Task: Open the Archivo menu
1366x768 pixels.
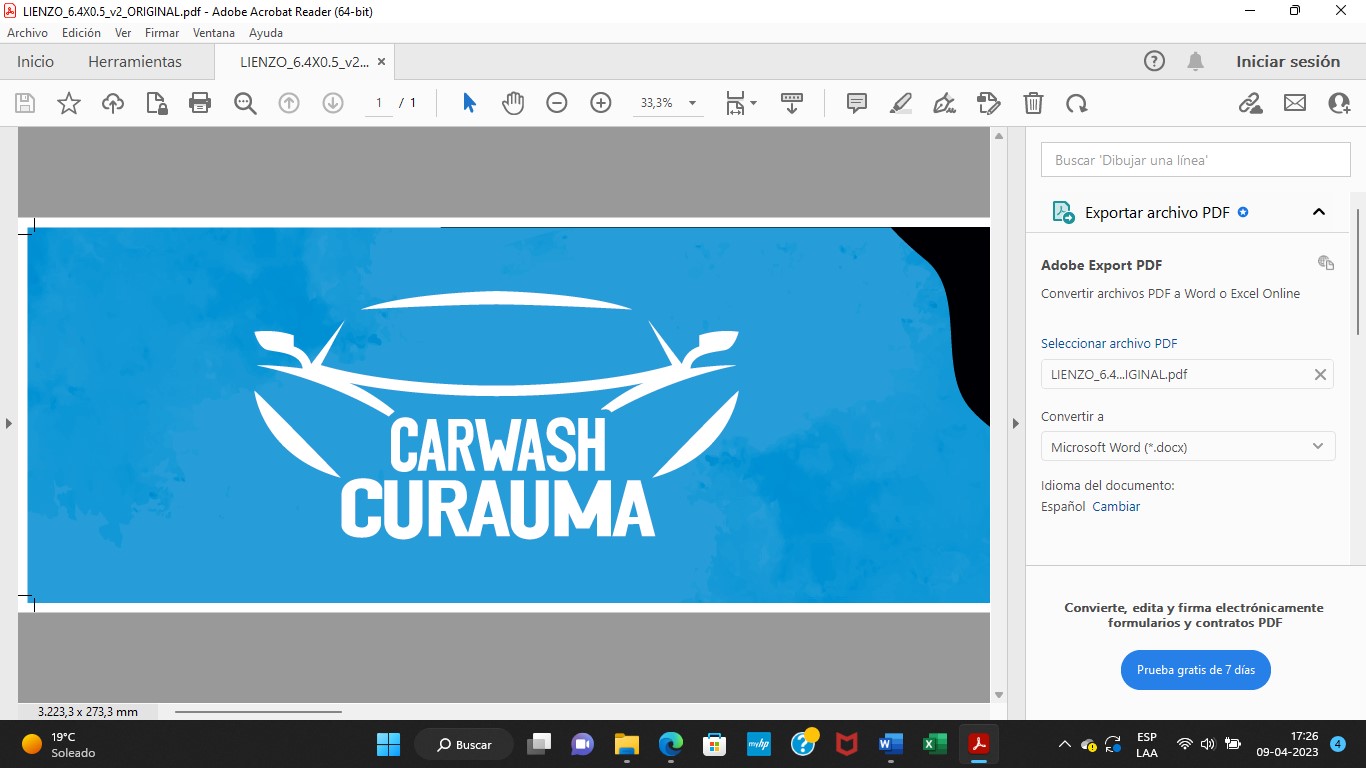Action: 27,32
